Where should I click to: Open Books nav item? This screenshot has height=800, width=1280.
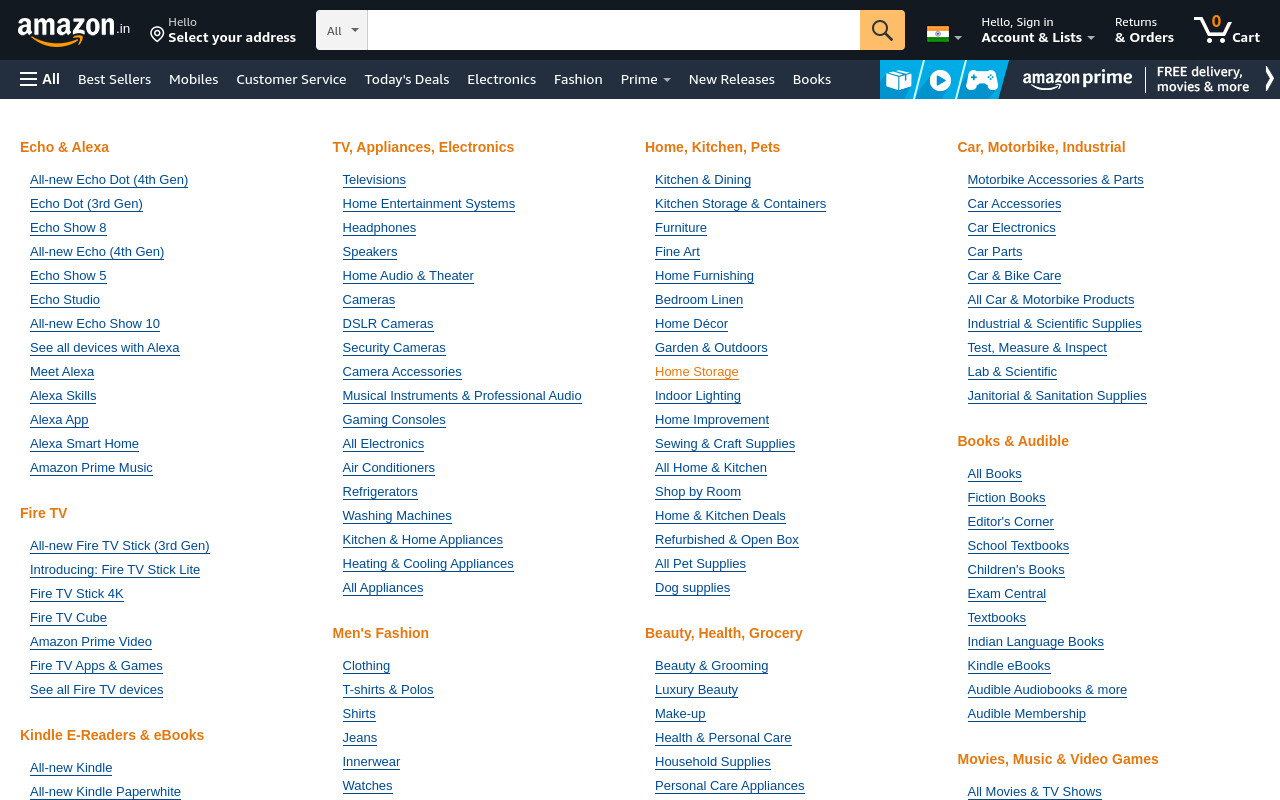811,79
